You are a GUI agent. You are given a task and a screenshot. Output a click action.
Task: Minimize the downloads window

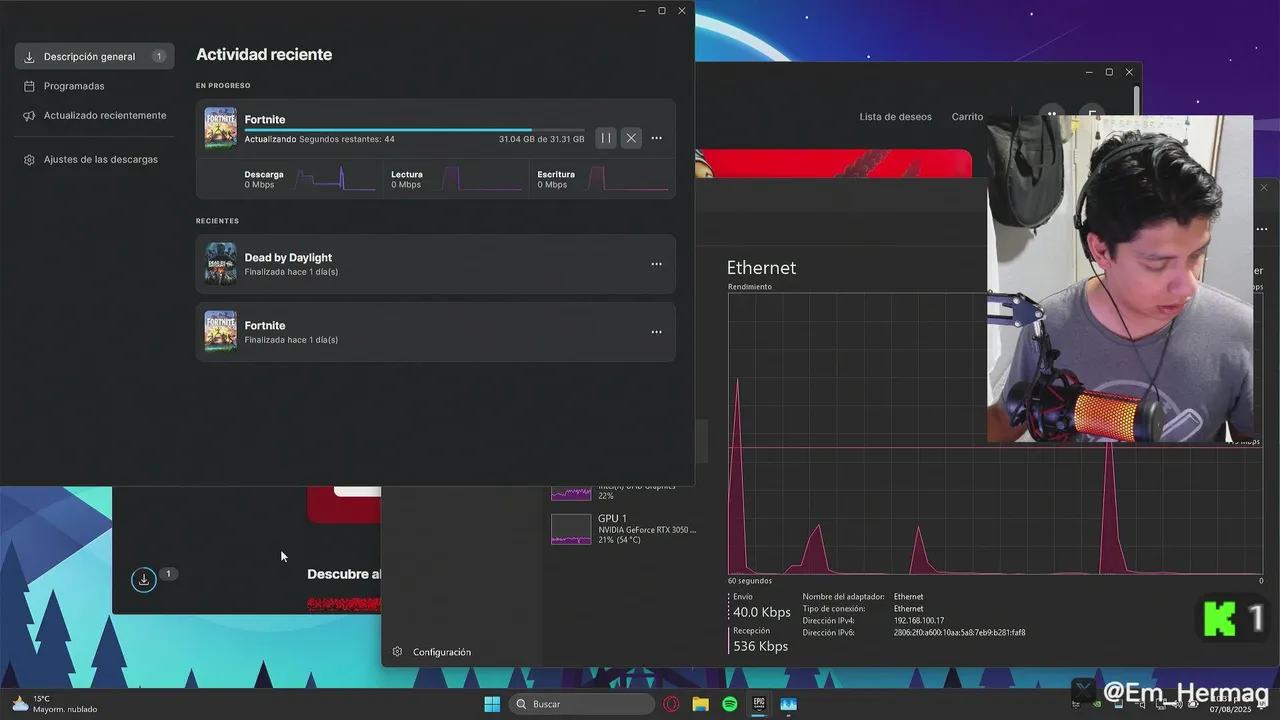pyautogui.click(x=642, y=11)
